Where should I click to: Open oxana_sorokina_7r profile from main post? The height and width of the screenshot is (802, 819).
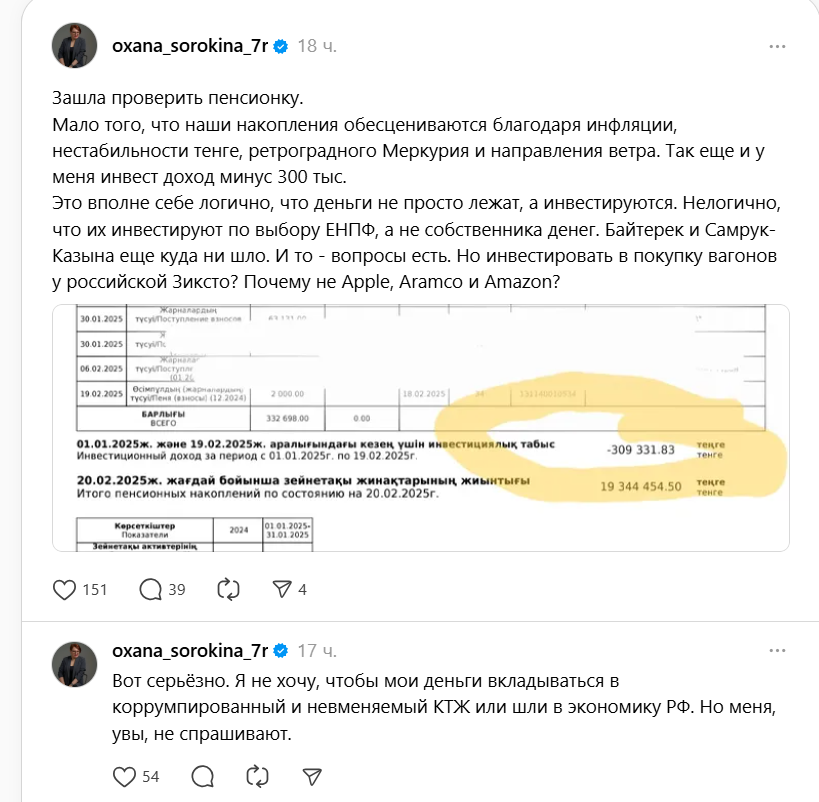pyautogui.click(x=190, y=46)
